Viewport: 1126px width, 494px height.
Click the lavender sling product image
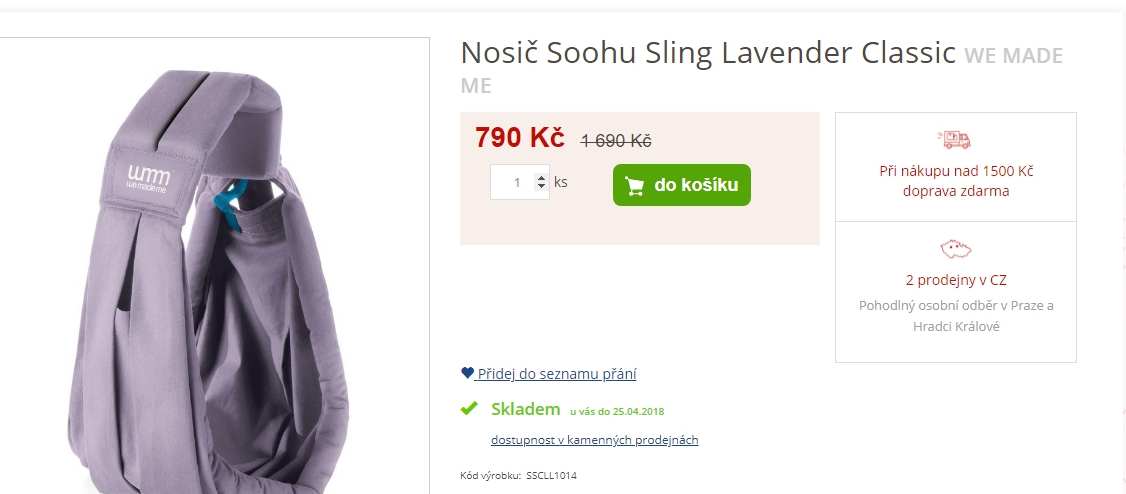(209, 280)
